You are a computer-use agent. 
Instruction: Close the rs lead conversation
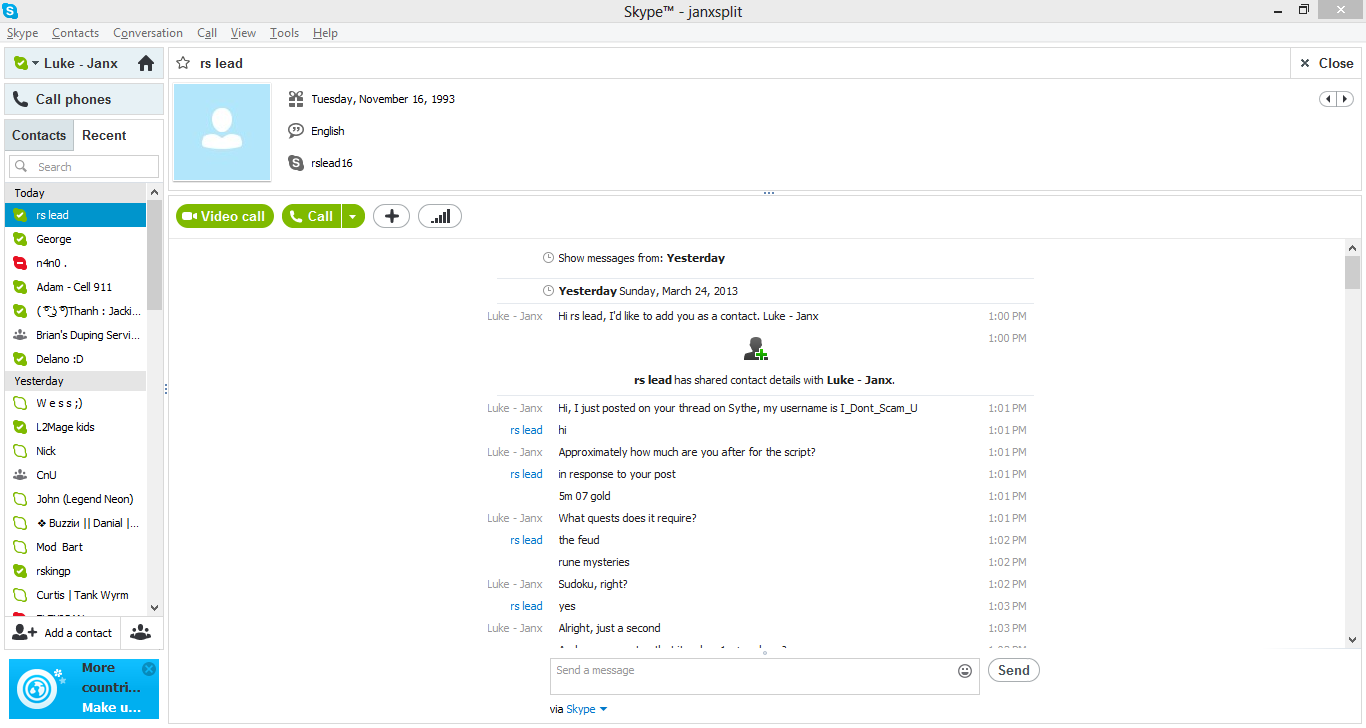pos(1326,63)
